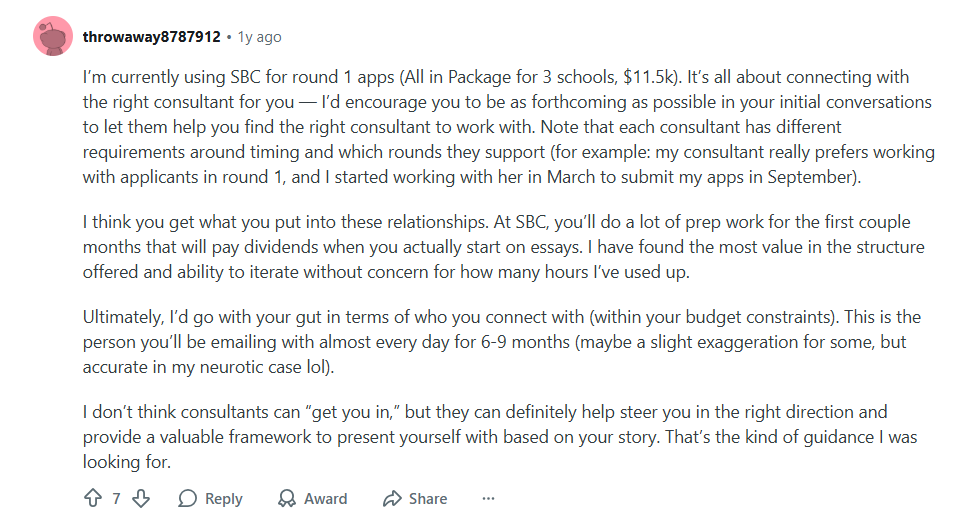
Task: Visit throwaway8787912's user profile
Action: [x=152, y=37]
